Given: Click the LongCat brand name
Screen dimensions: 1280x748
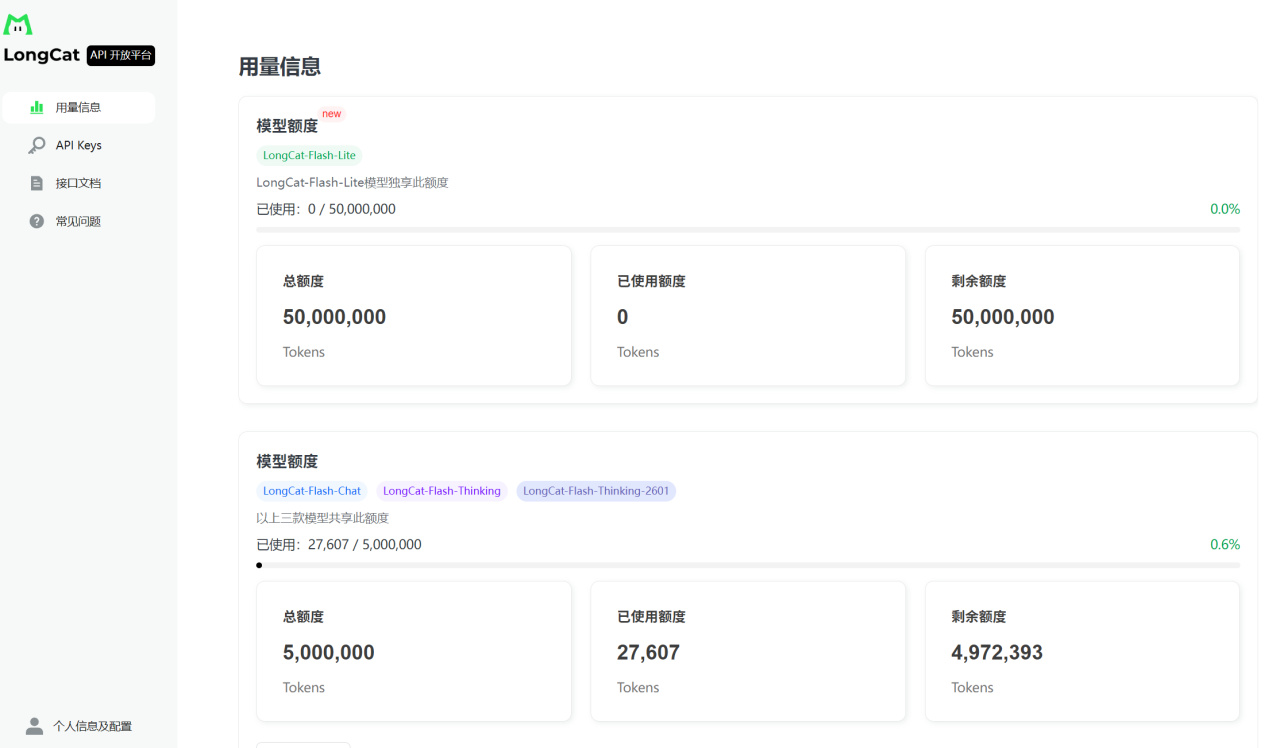Looking at the screenshot, I should tap(42, 56).
